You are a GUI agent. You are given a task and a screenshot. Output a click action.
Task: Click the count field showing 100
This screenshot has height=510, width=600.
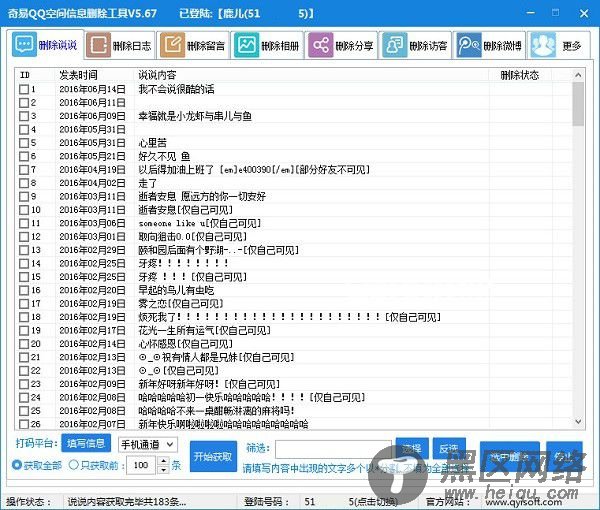coord(143,465)
